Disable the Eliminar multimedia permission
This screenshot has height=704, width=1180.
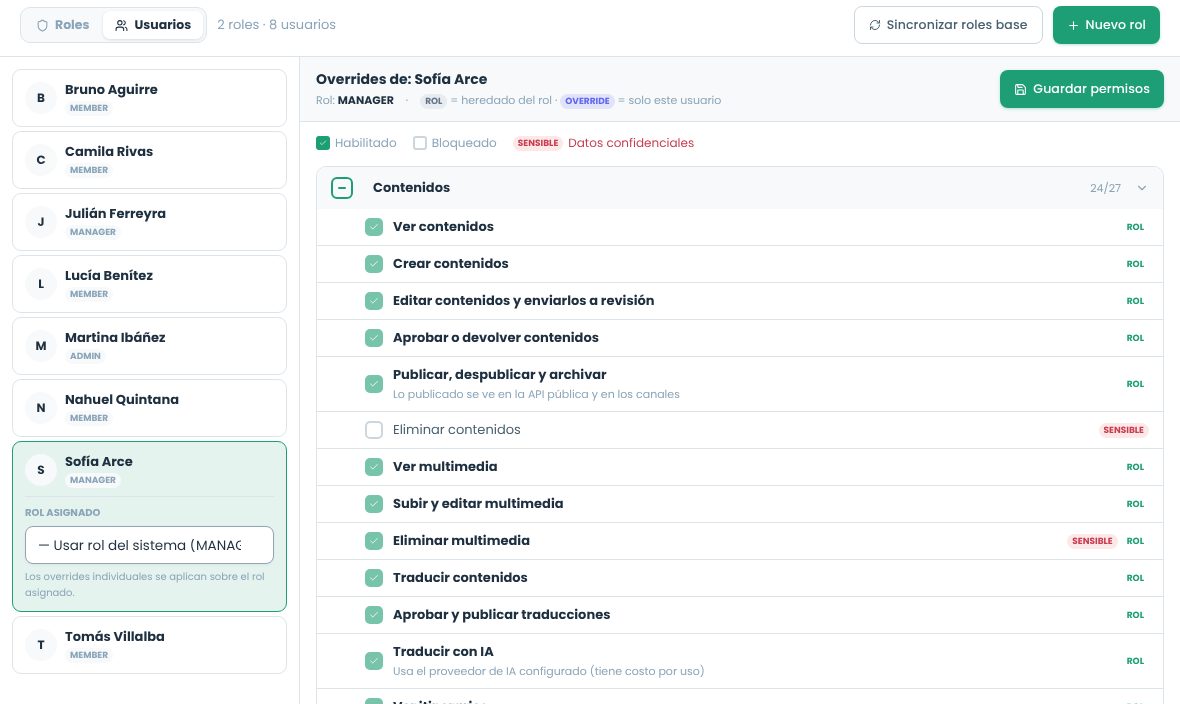(374, 541)
